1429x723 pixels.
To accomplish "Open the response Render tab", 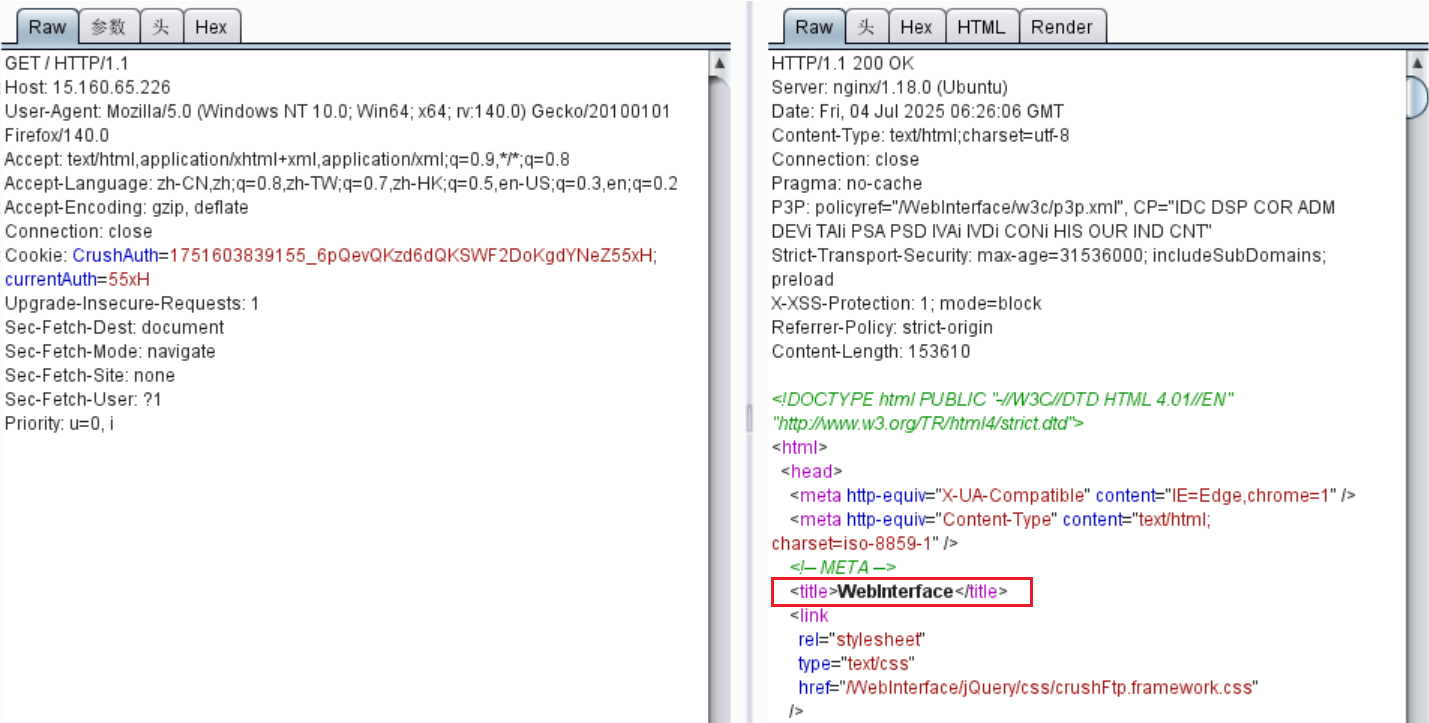I will click(x=1062, y=27).
